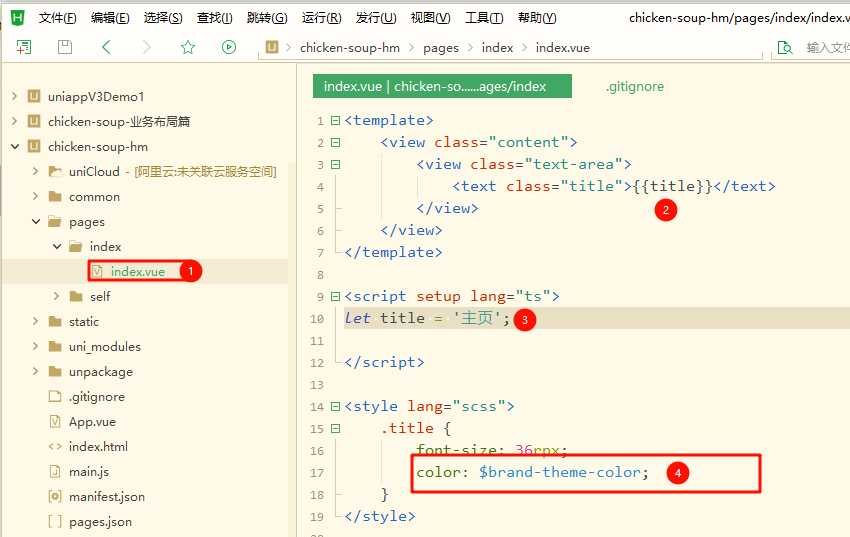Open the 运行(R) menu
Screen dimensions: 850x537
coord(321,18)
